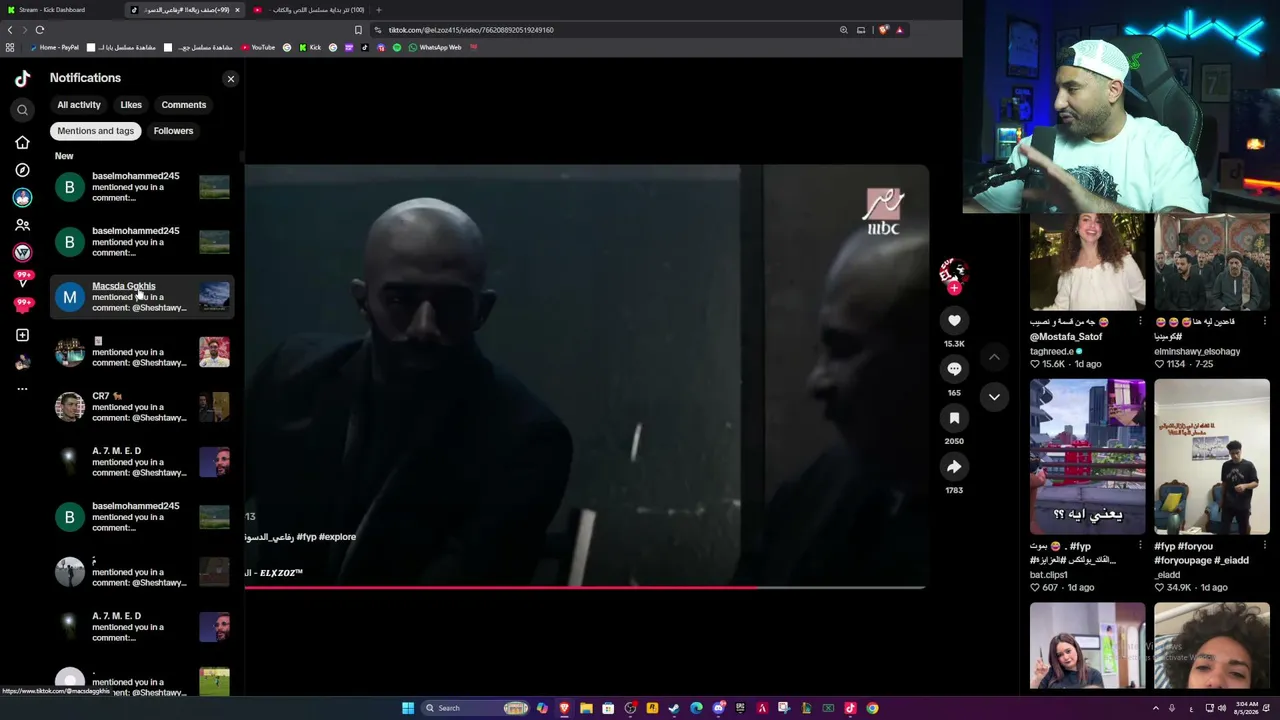Open the YouTube bookmark

[257, 47]
